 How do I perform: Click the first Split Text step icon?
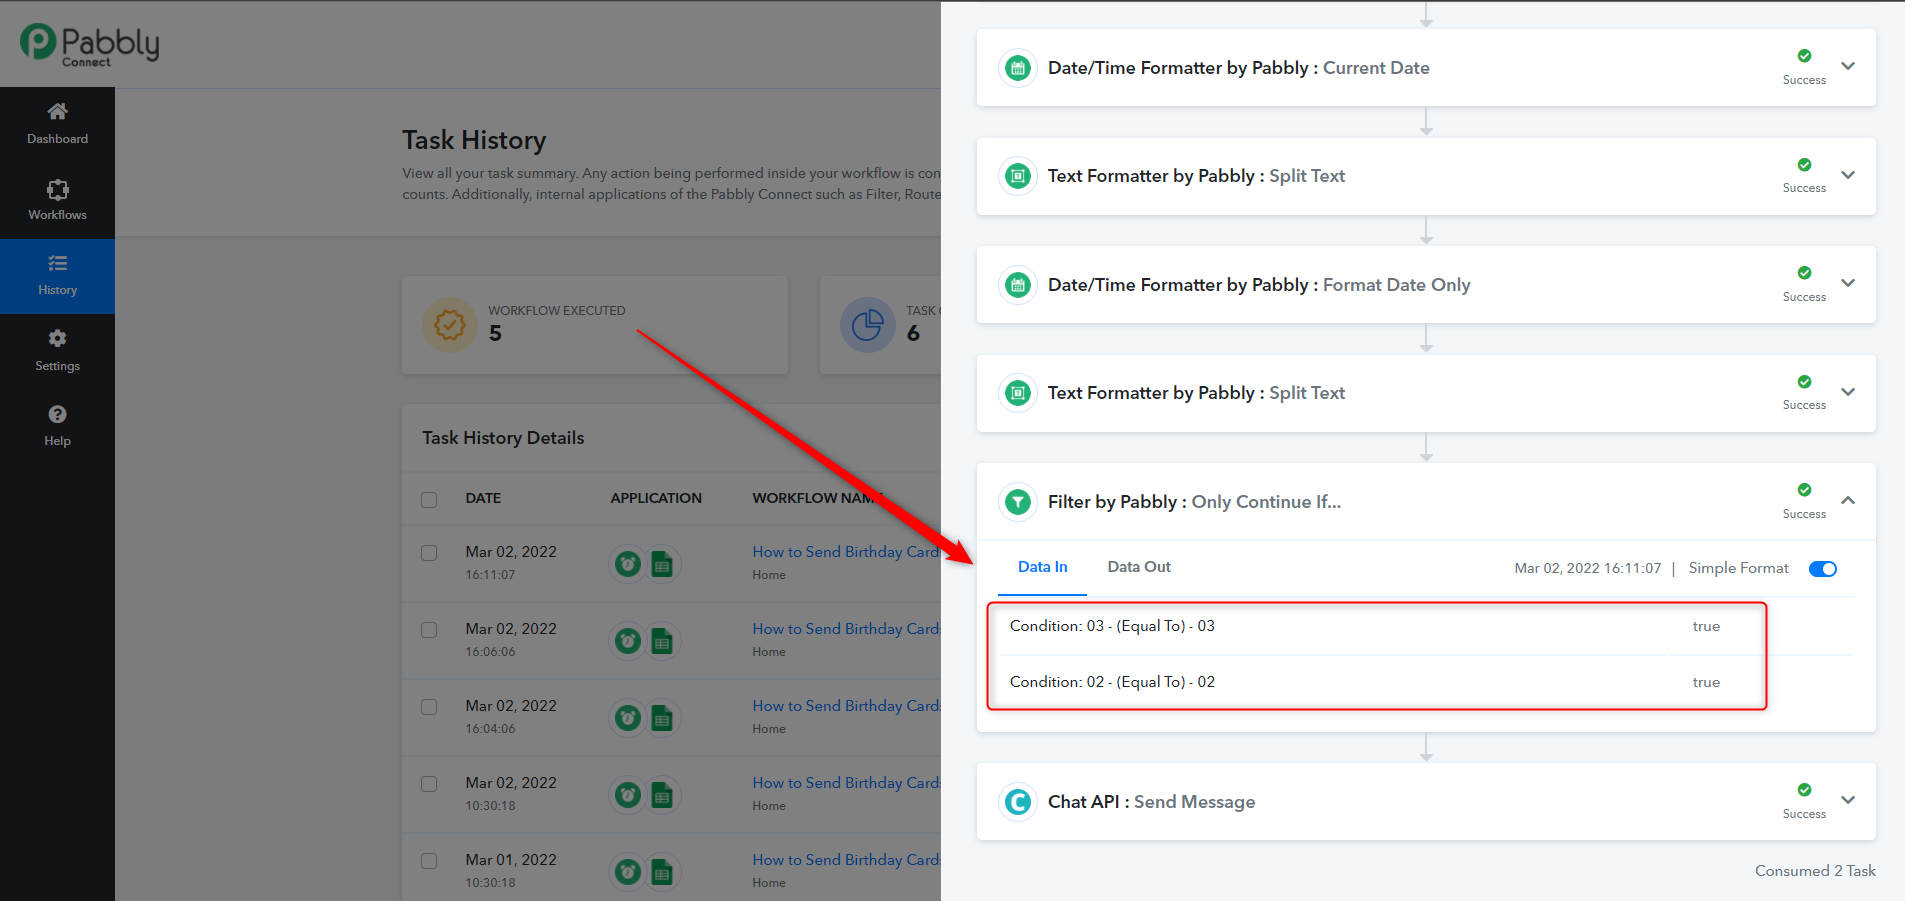pyautogui.click(x=1018, y=176)
